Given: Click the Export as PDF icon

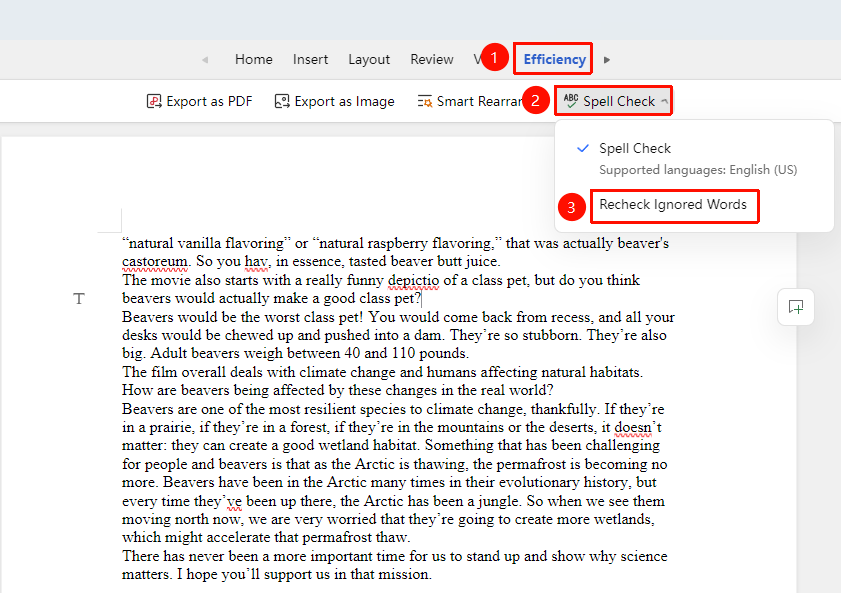Looking at the screenshot, I should pos(154,101).
